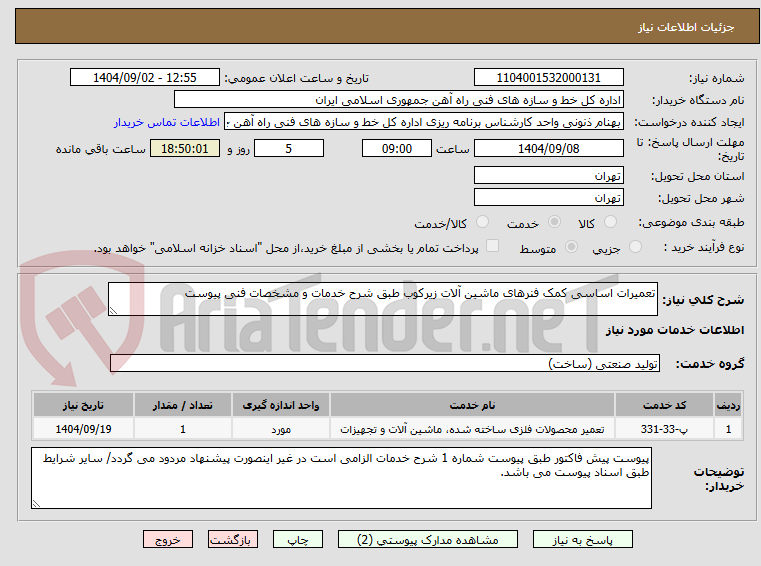The image size is (761, 566).
Task: Click the تاریخ نیاز column header
Action: click(83, 405)
